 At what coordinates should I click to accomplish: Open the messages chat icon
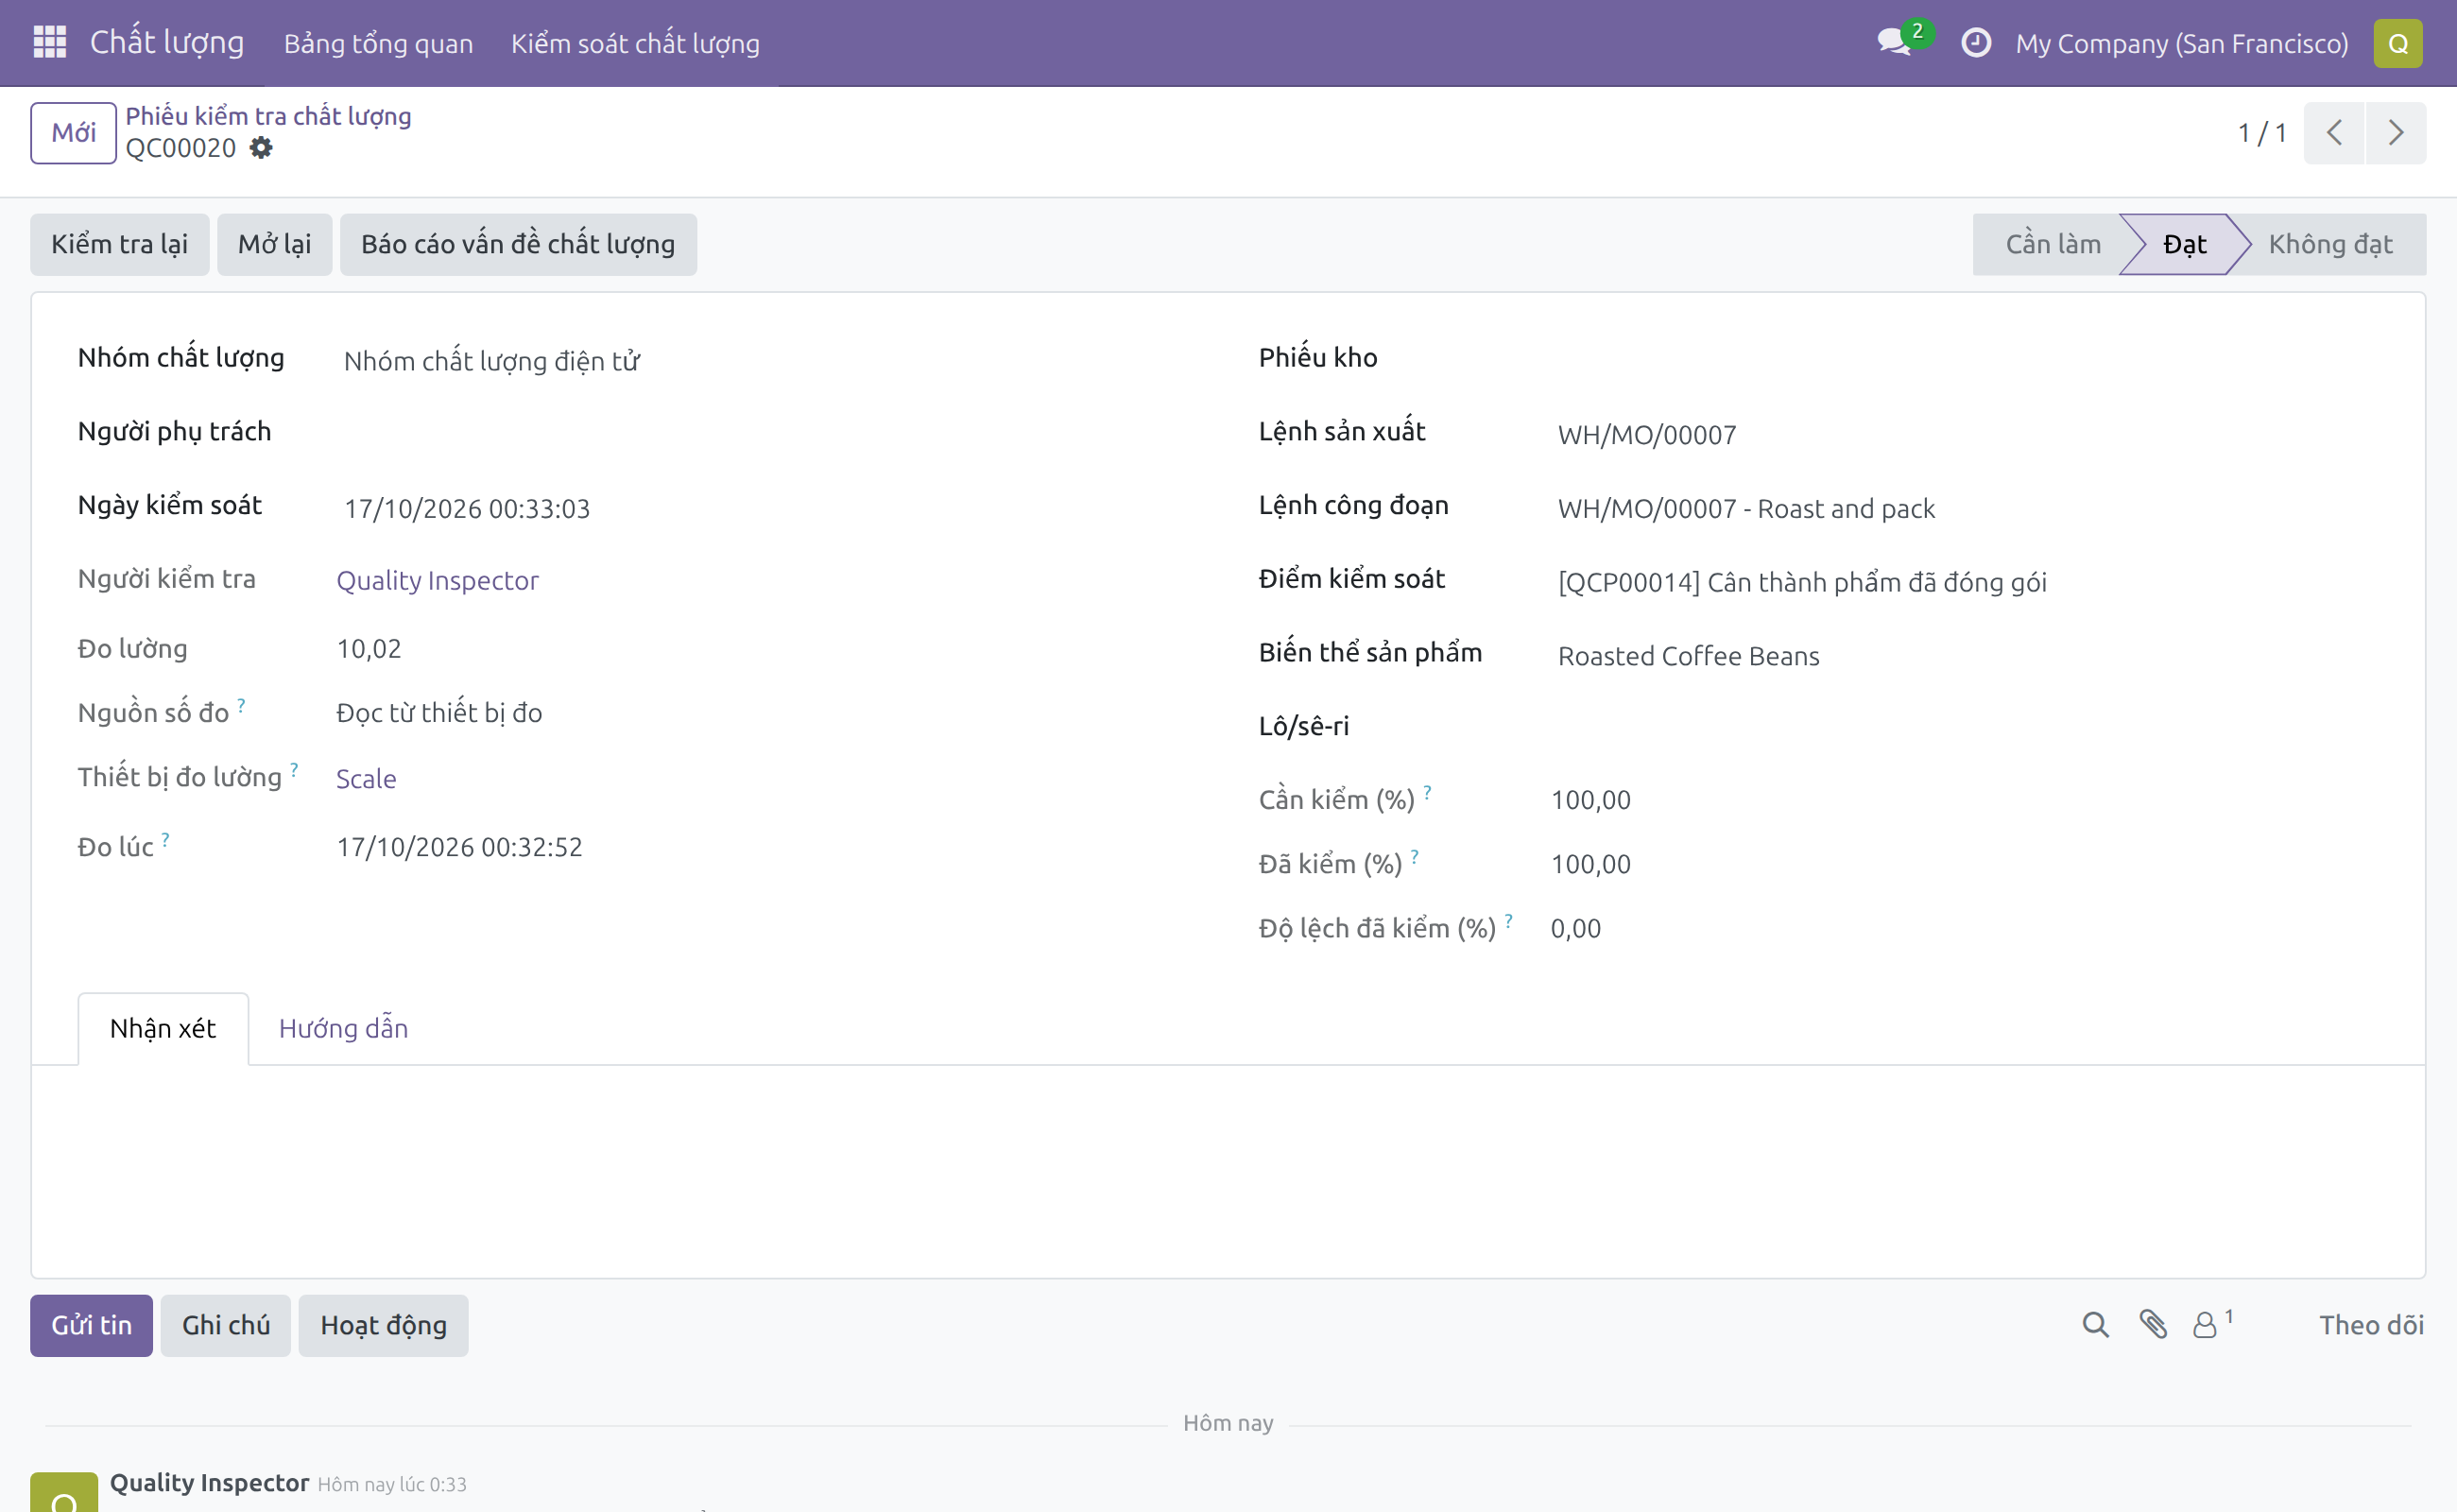tap(1894, 43)
